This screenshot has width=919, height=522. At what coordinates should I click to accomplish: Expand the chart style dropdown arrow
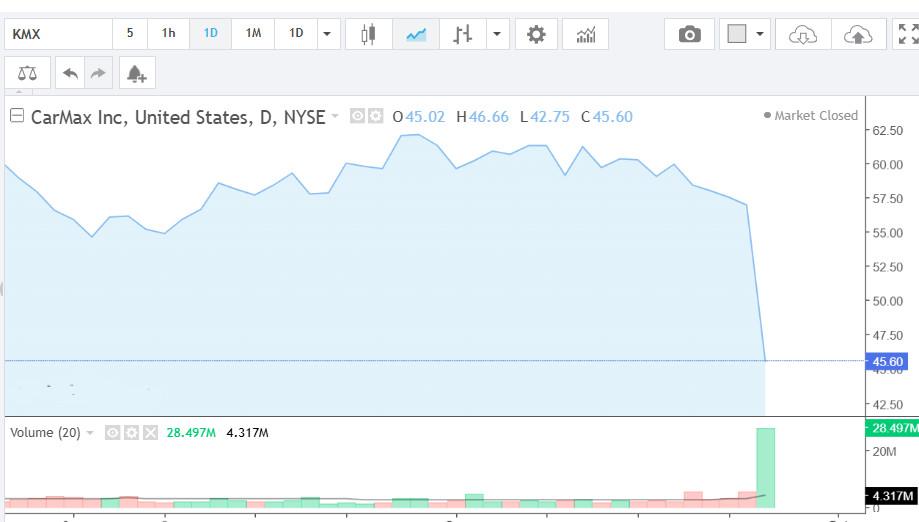497,35
